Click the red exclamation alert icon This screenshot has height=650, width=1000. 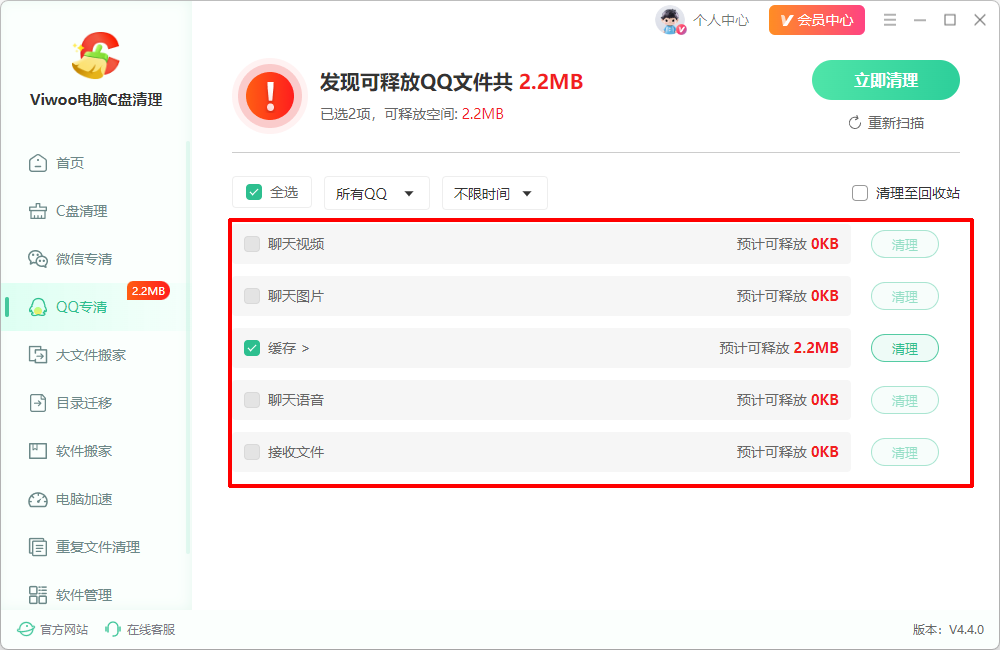270,96
